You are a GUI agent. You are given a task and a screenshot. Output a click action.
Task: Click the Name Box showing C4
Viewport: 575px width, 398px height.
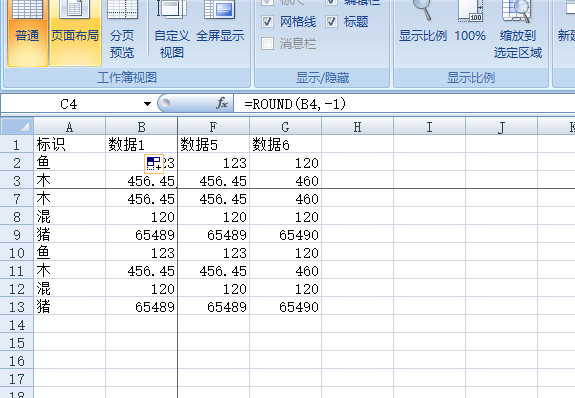tap(70, 104)
